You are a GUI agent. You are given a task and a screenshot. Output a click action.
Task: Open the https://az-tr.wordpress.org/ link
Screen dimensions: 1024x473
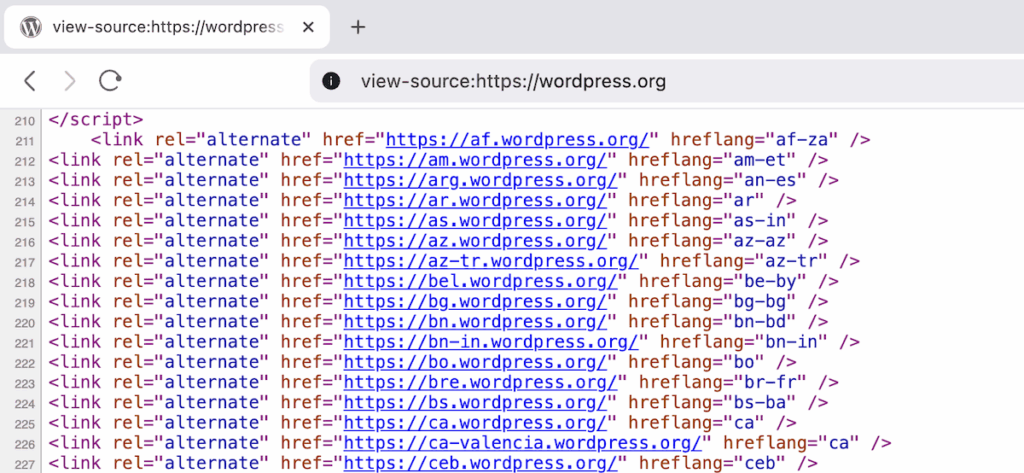click(491, 261)
